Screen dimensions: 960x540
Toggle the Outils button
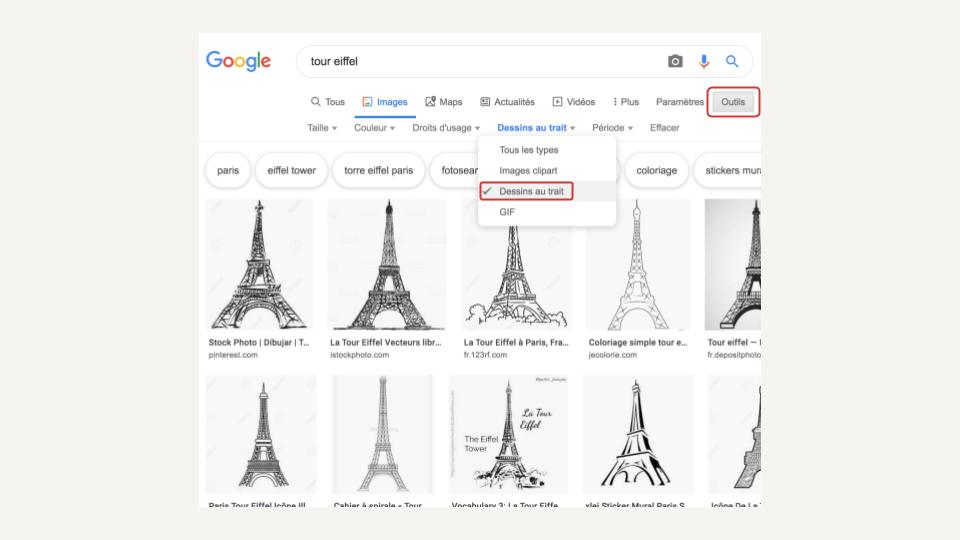click(x=733, y=102)
